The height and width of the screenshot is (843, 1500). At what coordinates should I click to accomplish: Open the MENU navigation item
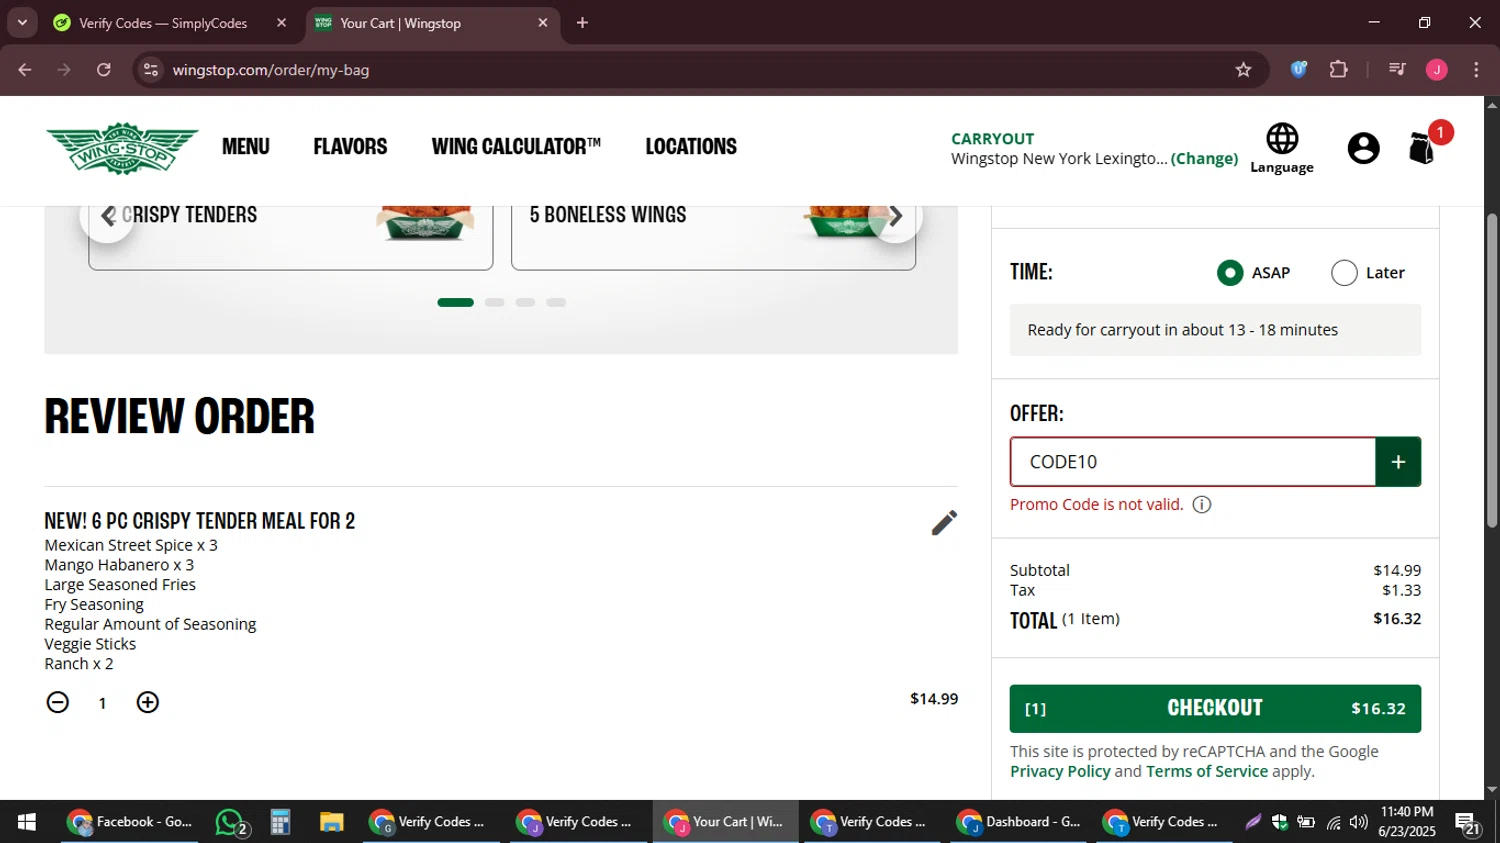coord(246,147)
